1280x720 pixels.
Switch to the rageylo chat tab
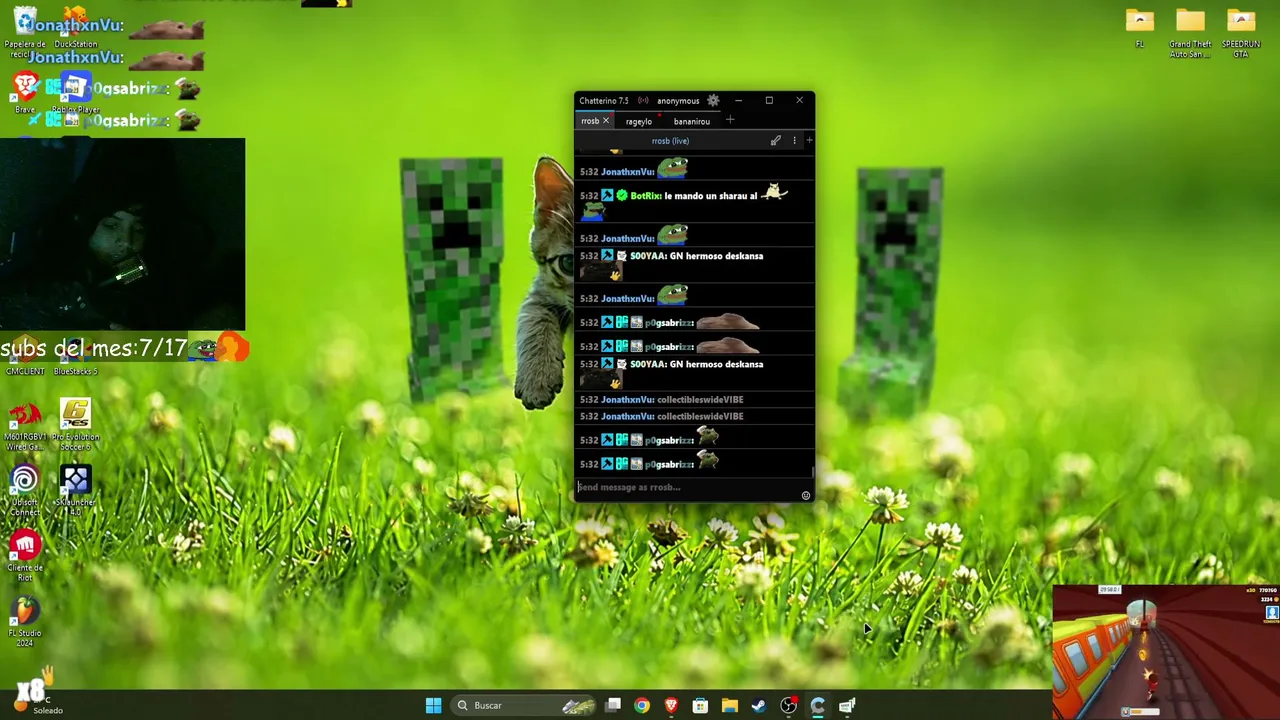[x=639, y=121]
